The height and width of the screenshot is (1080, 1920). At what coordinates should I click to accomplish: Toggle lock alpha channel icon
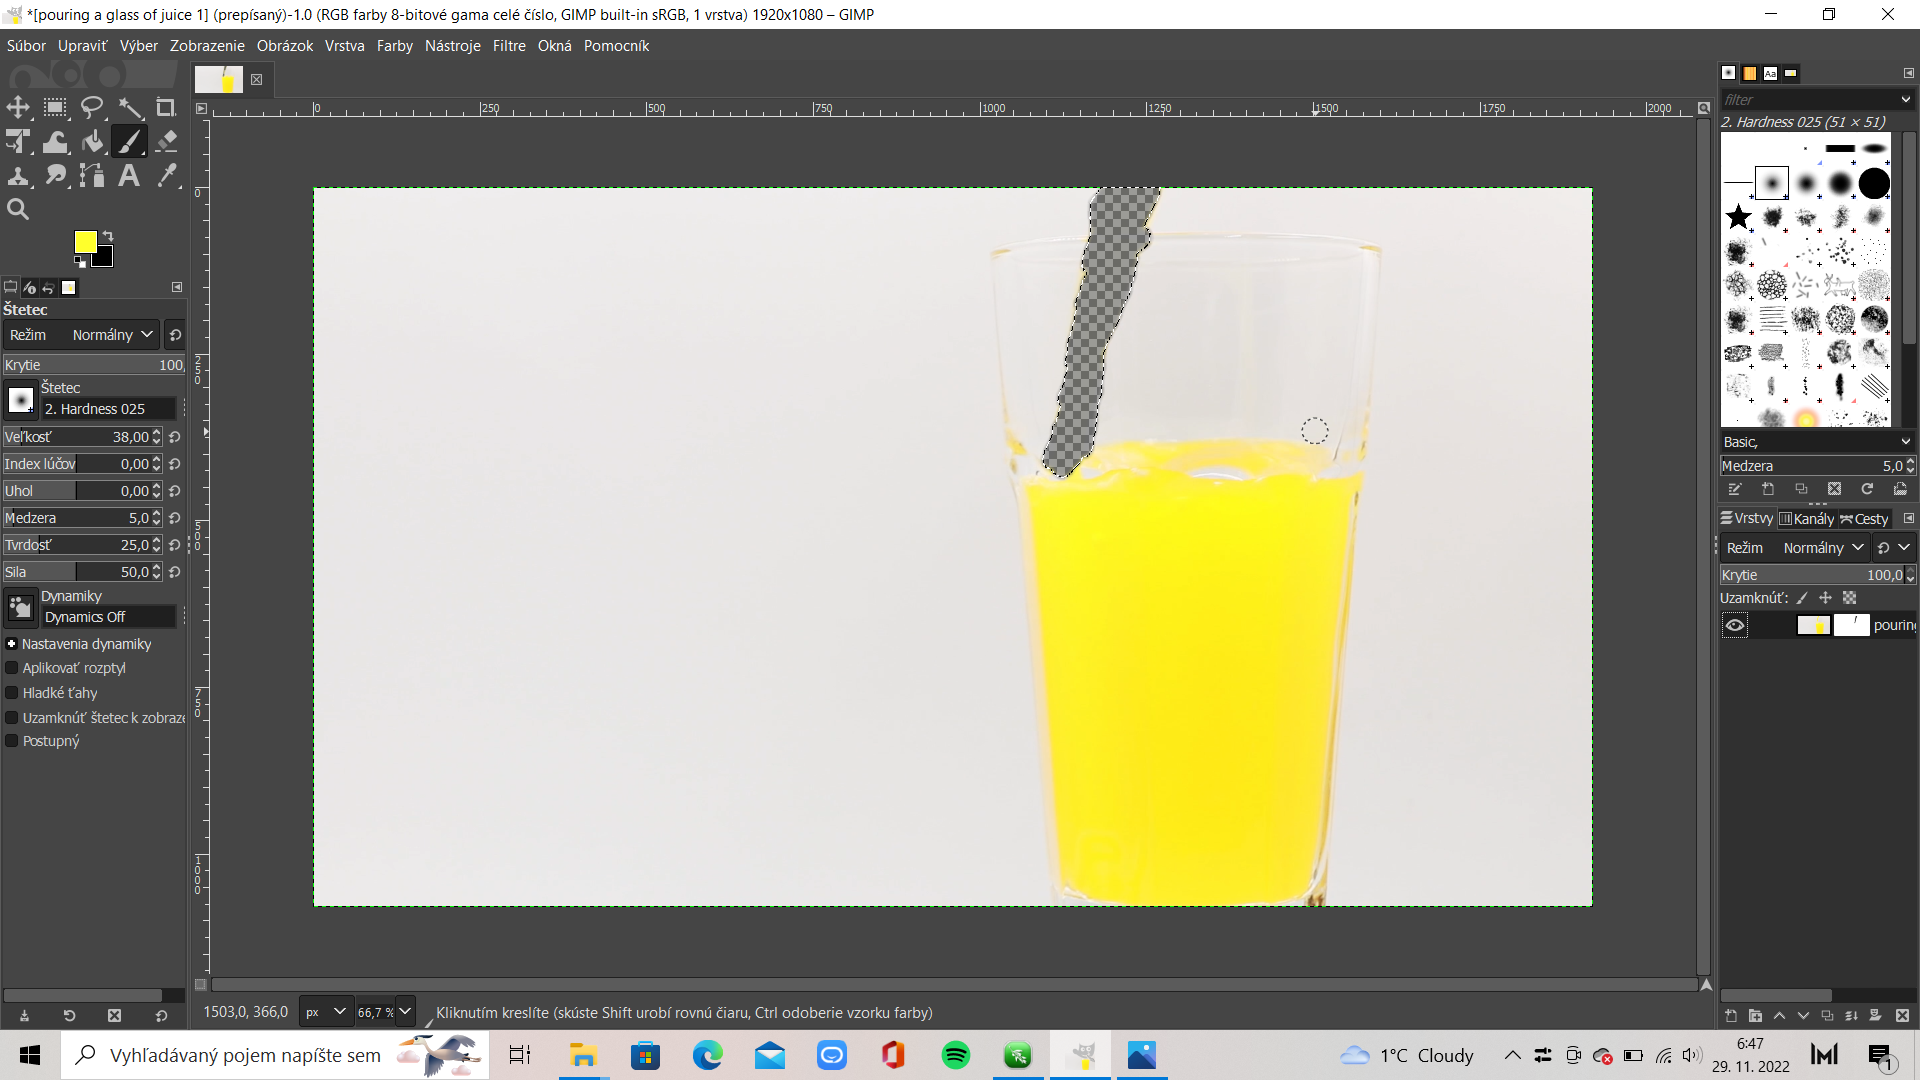1849,598
